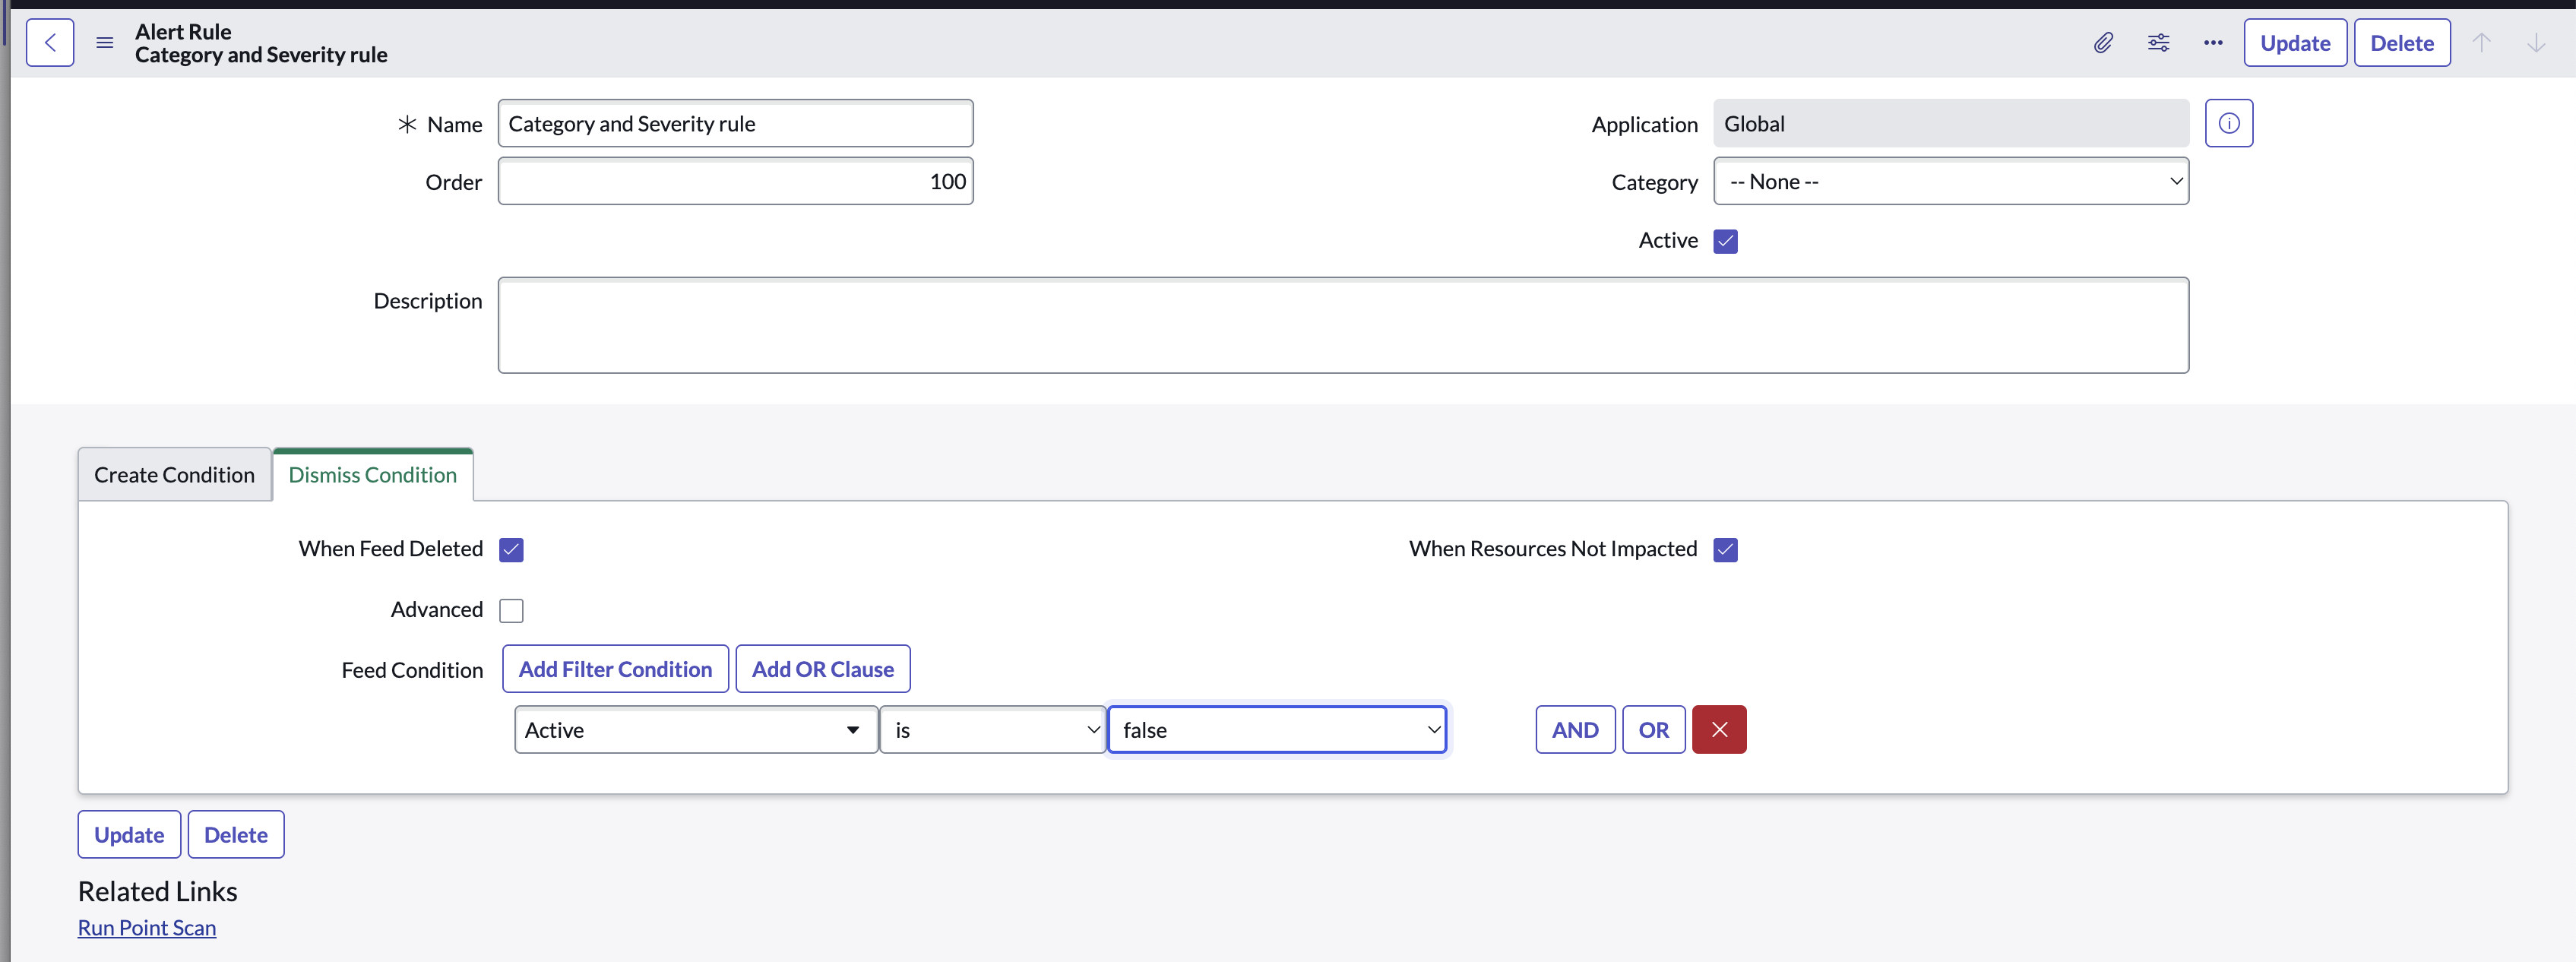The height and width of the screenshot is (962, 2576).
Task: Toggle the Active checkbox
Action: pyautogui.click(x=1725, y=241)
